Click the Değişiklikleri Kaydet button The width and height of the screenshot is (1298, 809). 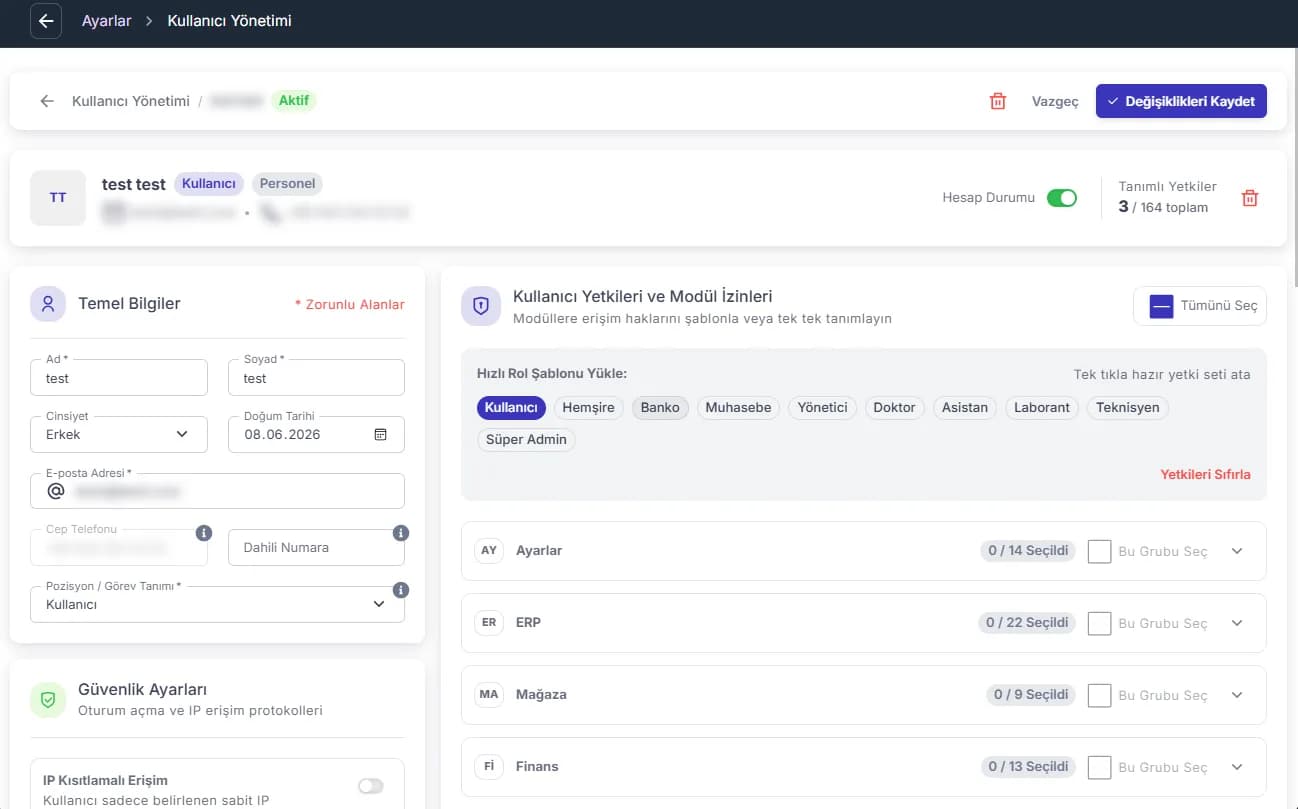[1181, 101]
